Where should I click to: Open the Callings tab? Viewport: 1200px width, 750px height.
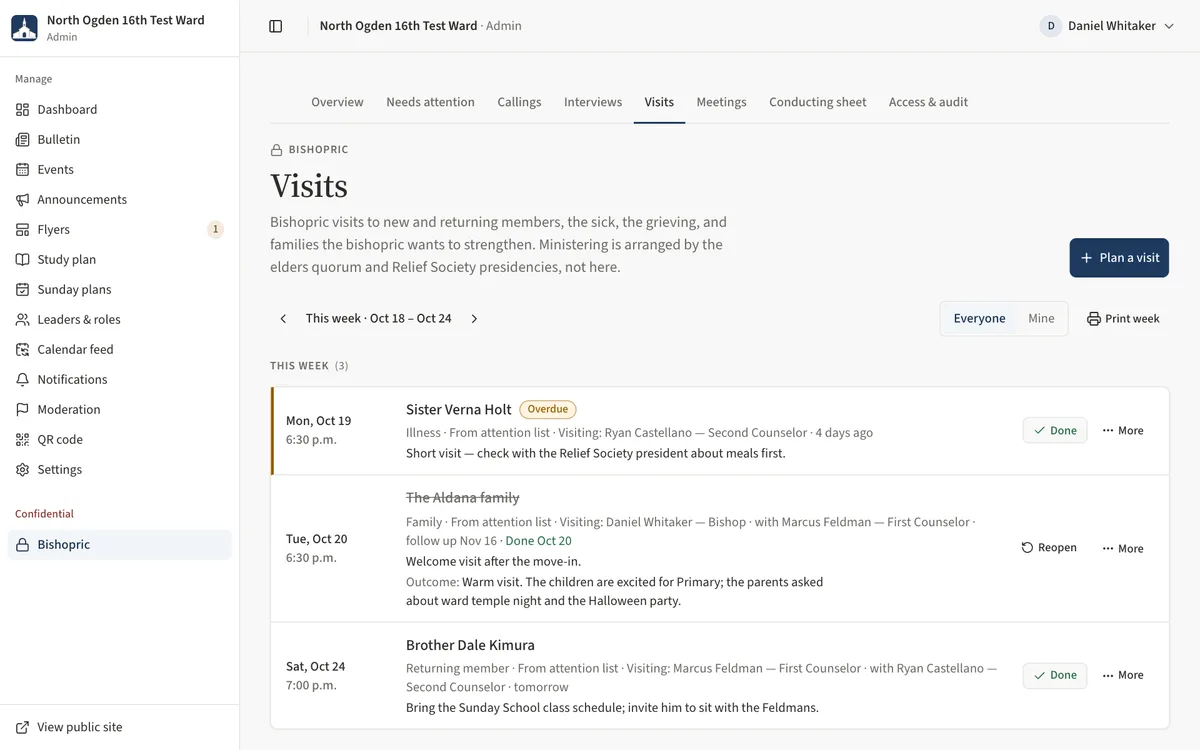tap(519, 102)
